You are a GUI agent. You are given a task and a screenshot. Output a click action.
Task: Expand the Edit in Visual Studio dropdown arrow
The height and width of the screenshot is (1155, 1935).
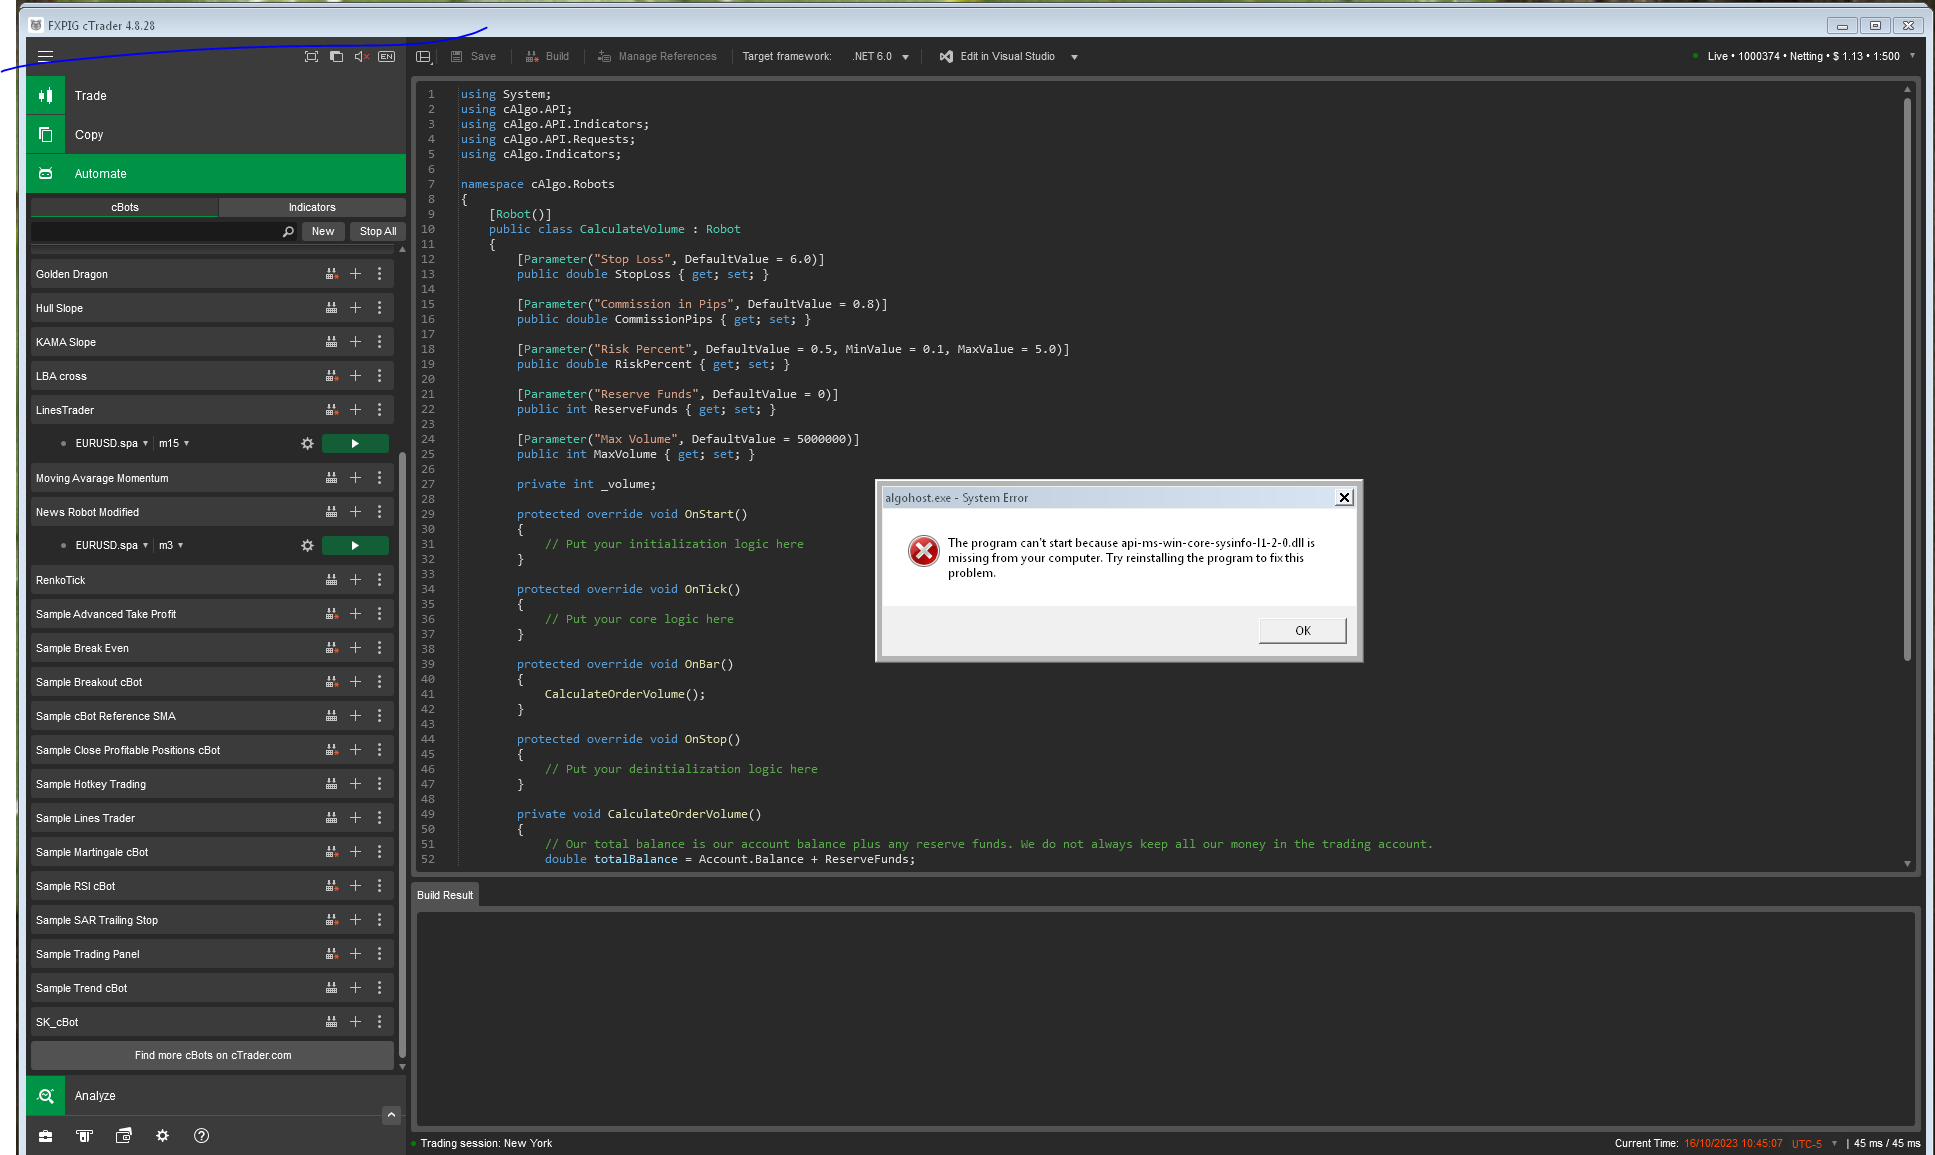[1074, 57]
